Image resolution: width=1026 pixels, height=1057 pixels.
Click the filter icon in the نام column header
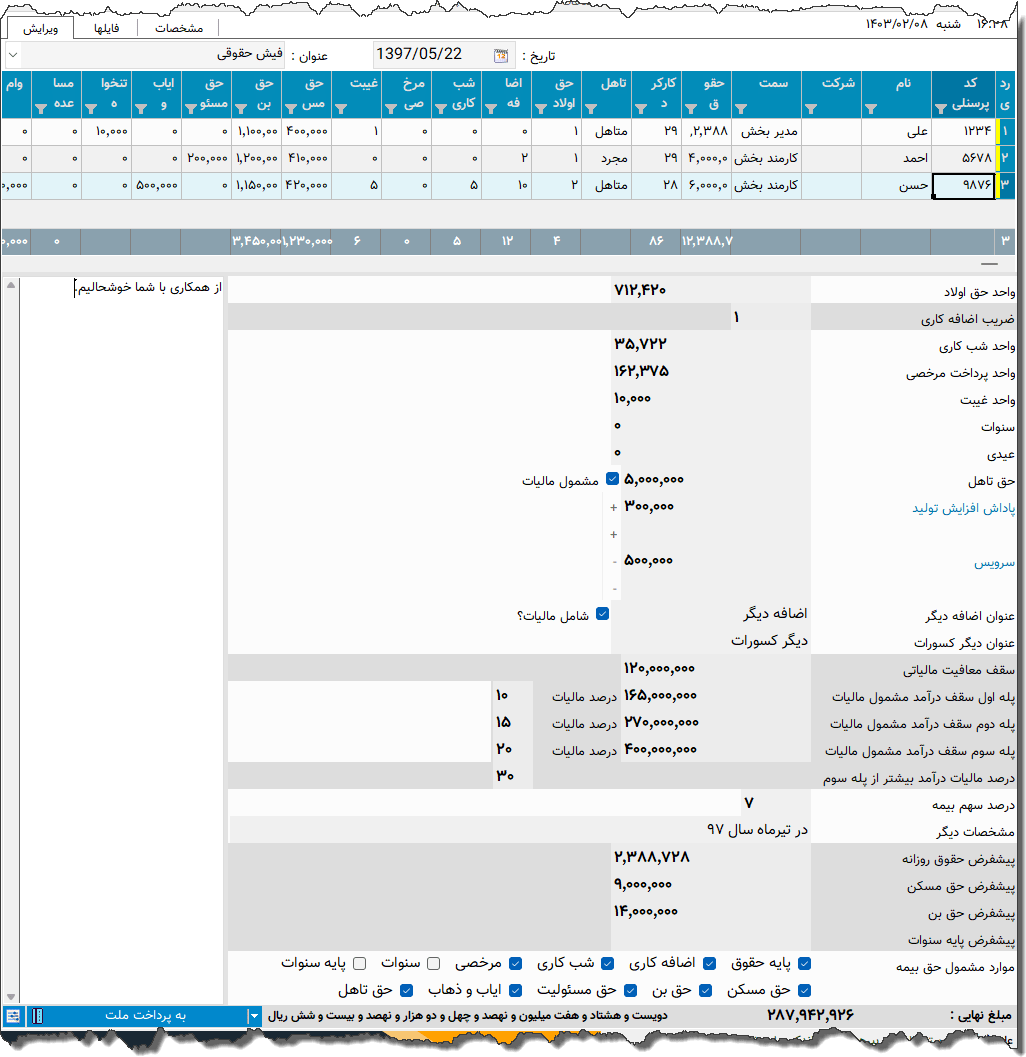pyautogui.click(x=870, y=108)
